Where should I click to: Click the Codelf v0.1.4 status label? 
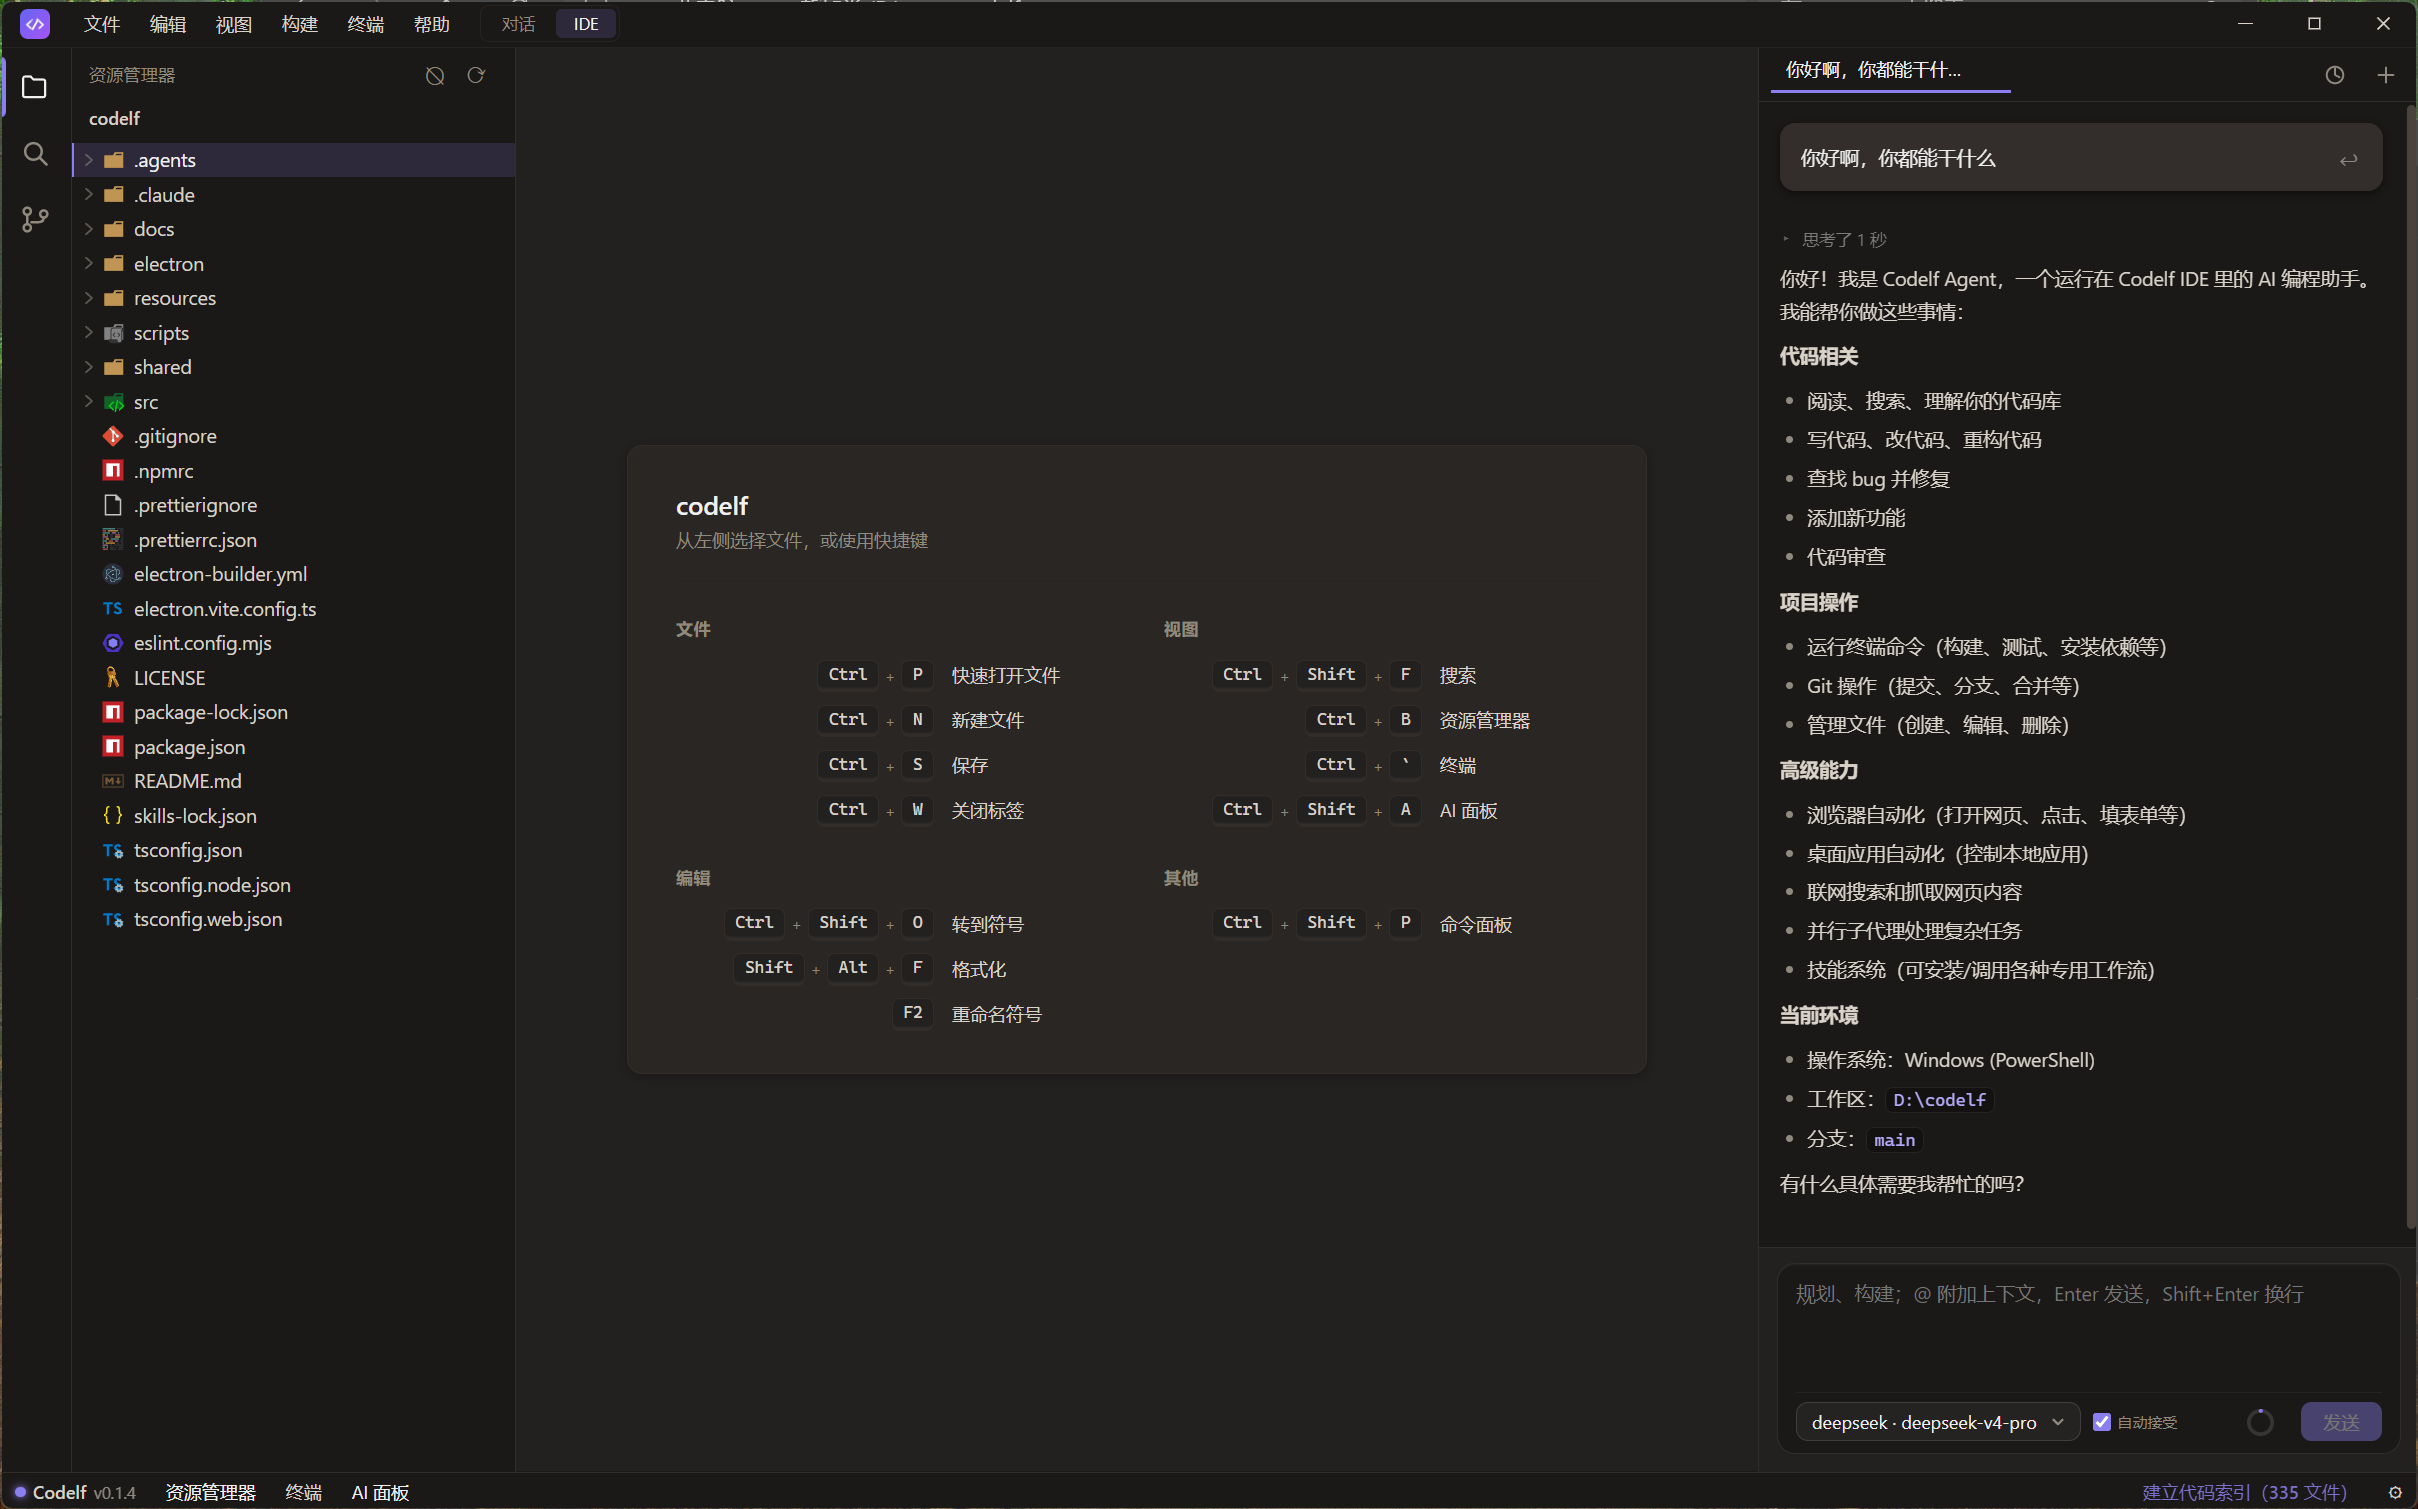coord(76,1493)
